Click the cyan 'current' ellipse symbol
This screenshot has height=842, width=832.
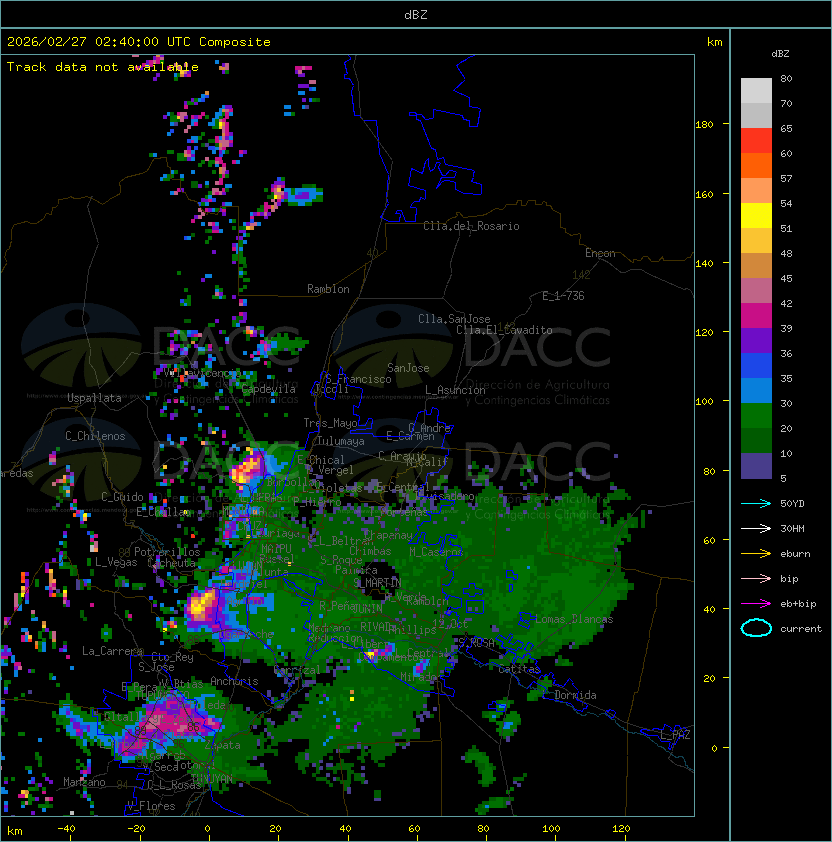pyautogui.click(x=756, y=628)
